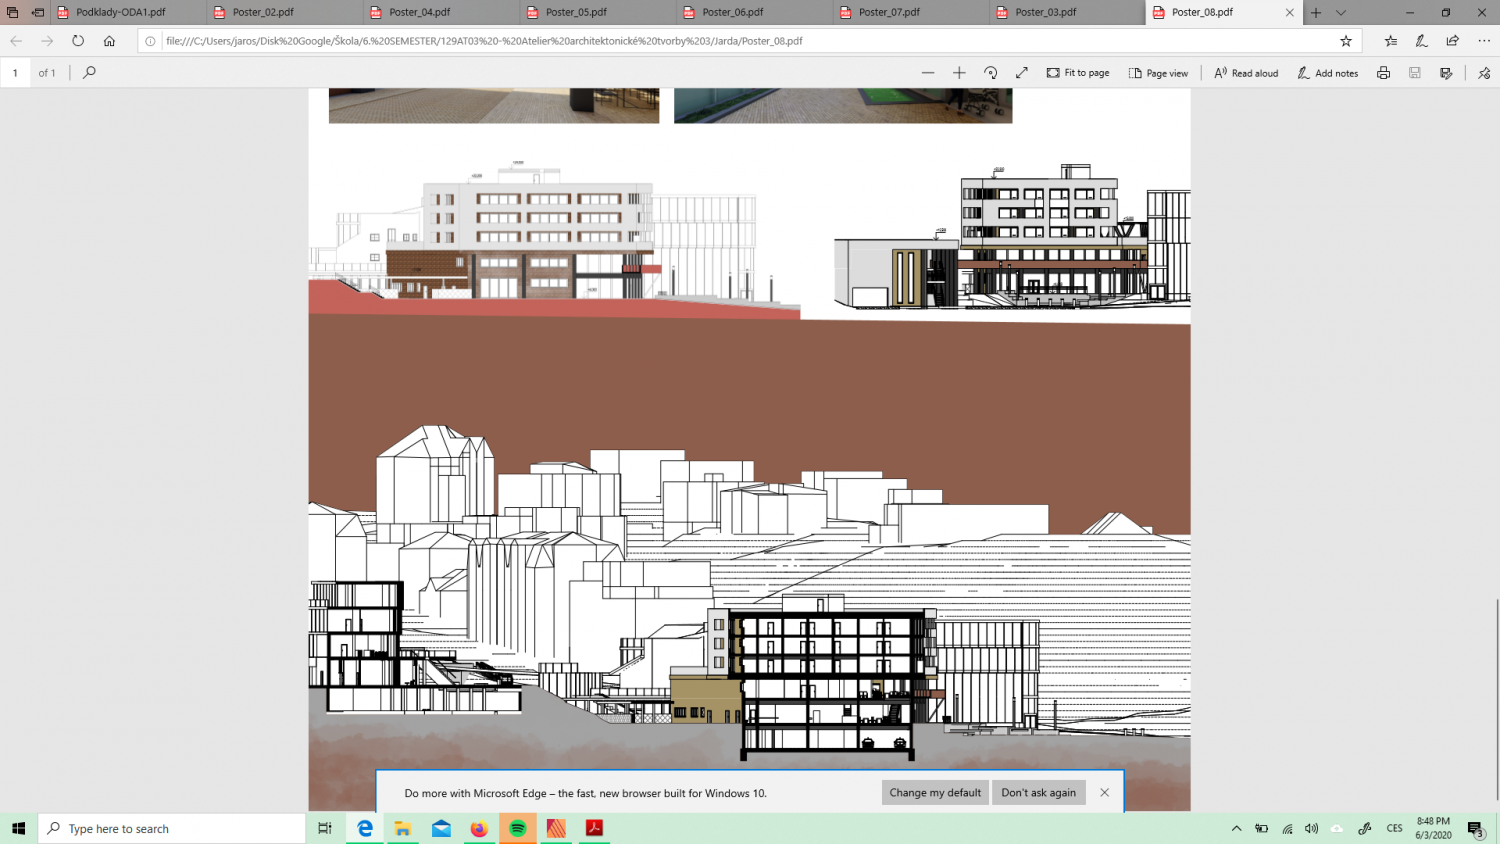1500x844 pixels.
Task: Open the volume control in system tray
Action: coord(1312,828)
